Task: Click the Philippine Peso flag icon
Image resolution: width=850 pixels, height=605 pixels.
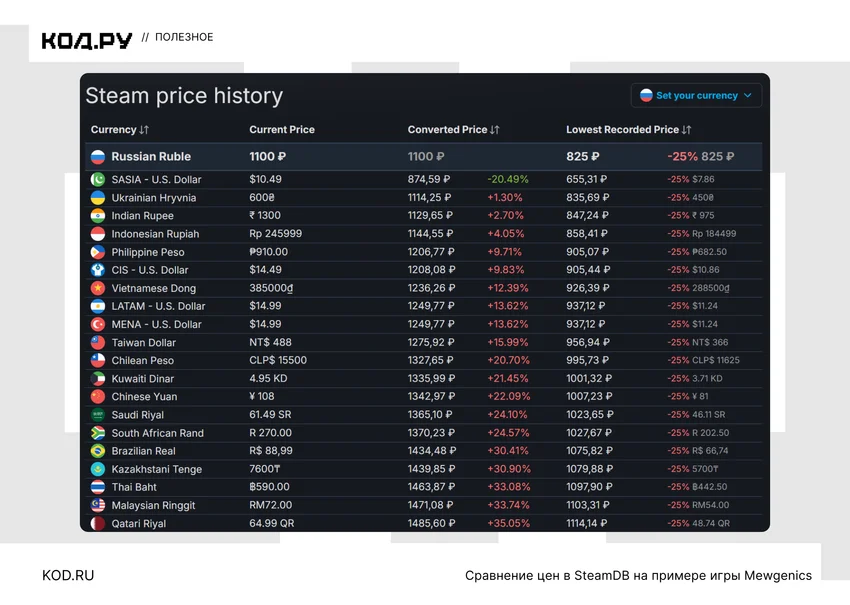Action: point(98,252)
